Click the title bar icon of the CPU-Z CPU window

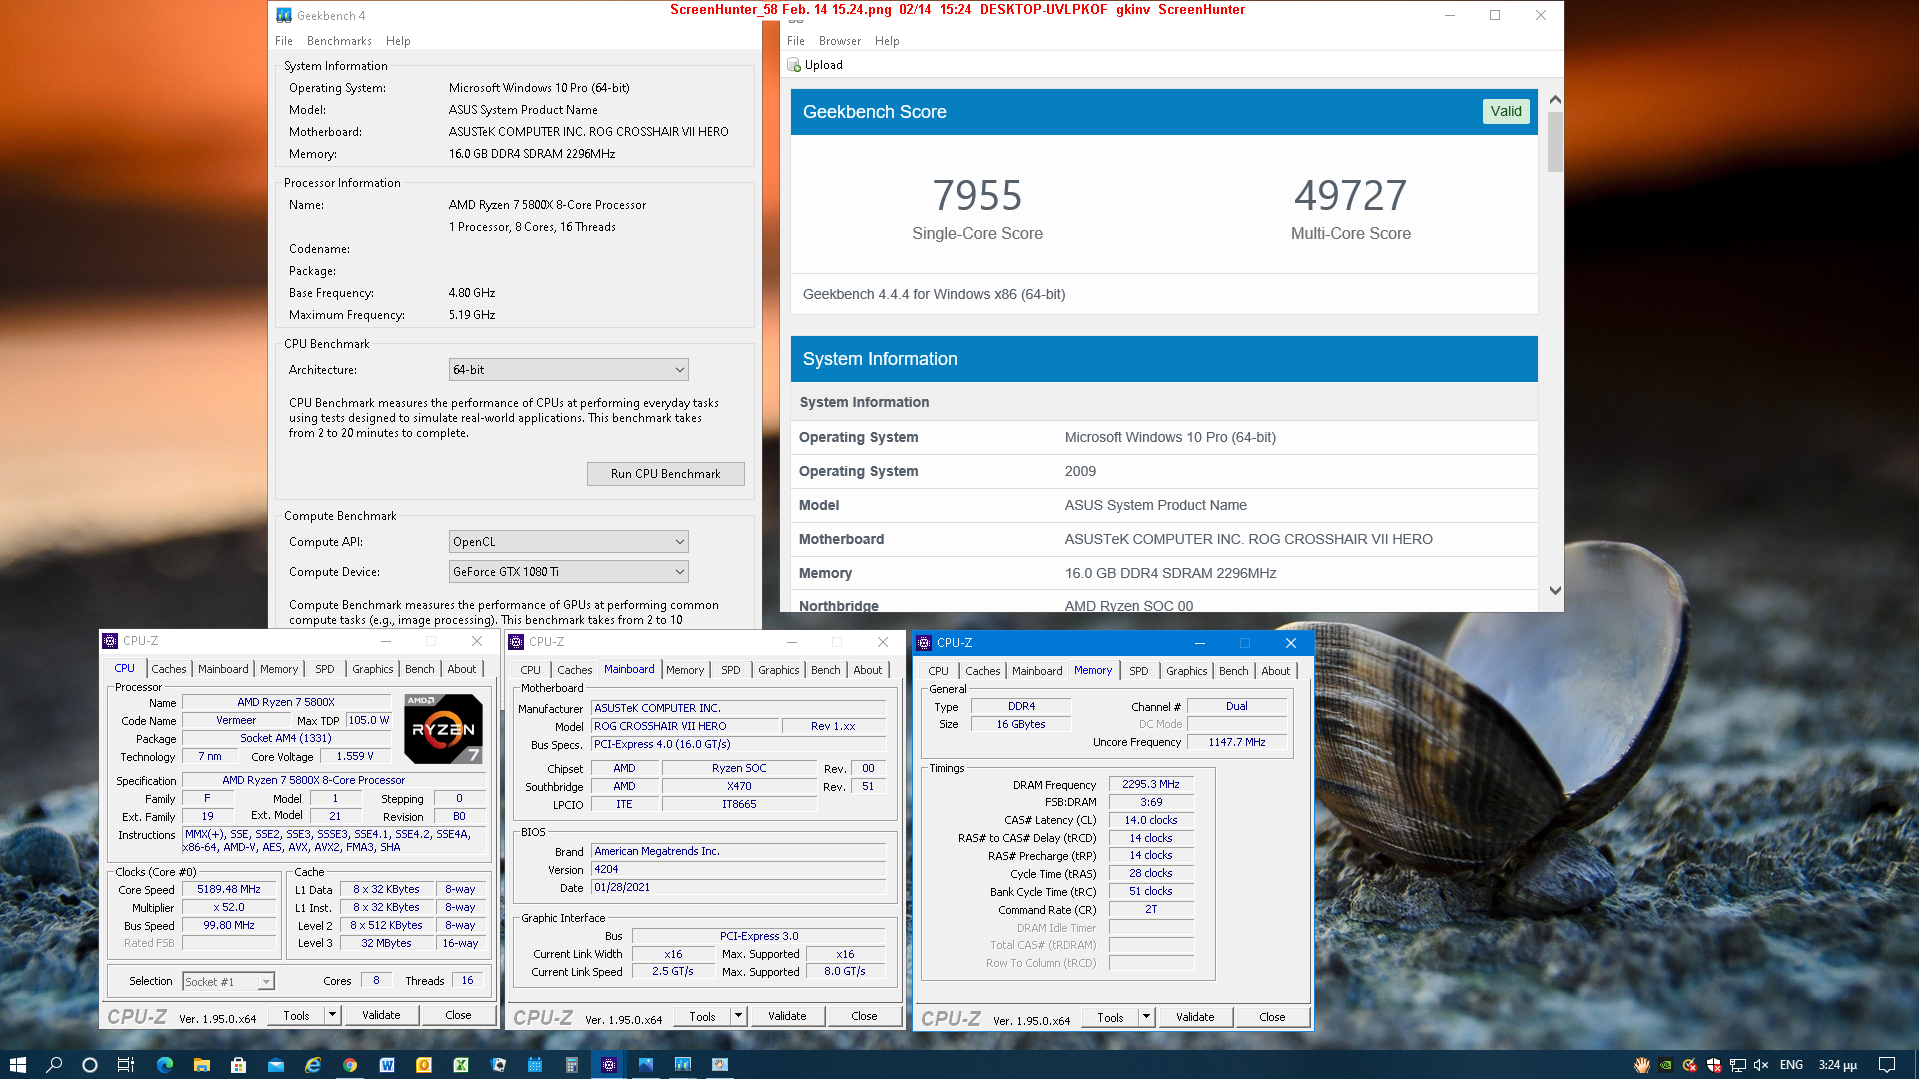pos(111,641)
